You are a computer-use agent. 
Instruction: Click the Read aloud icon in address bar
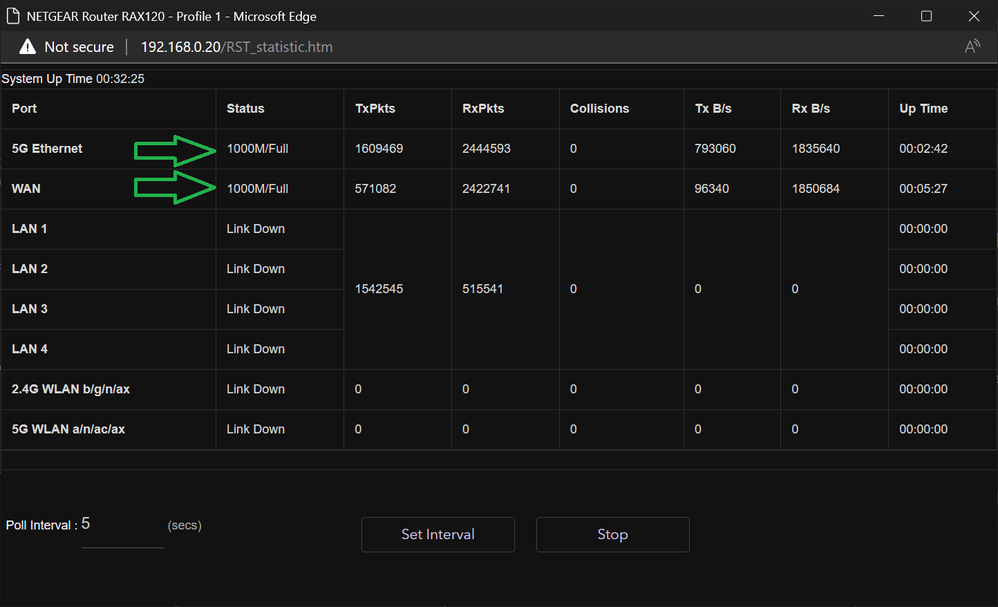pyautogui.click(x=971, y=47)
